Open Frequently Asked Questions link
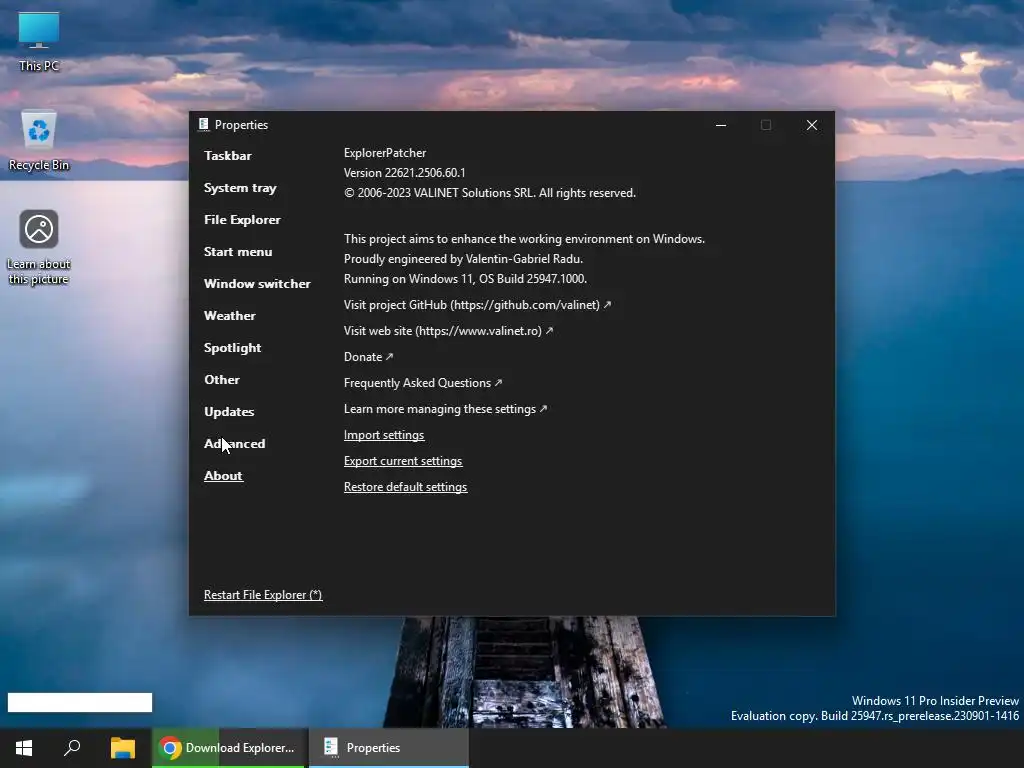 (423, 383)
